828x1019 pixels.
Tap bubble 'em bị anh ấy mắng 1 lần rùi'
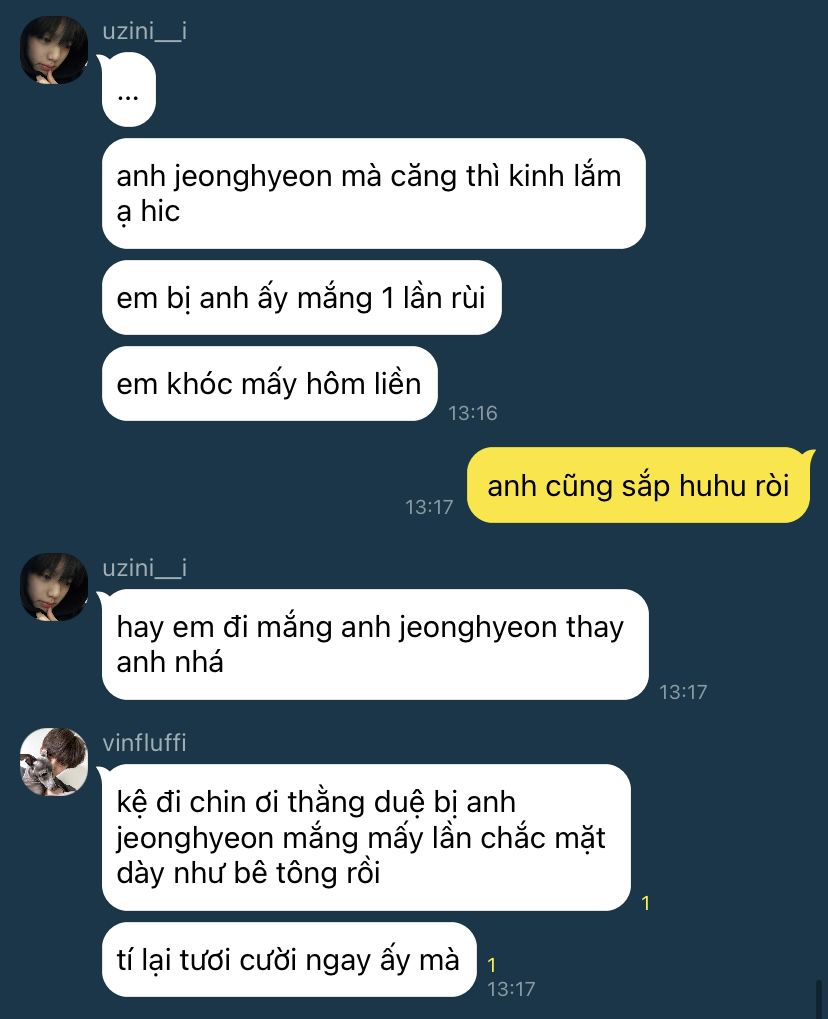(x=302, y=298)
